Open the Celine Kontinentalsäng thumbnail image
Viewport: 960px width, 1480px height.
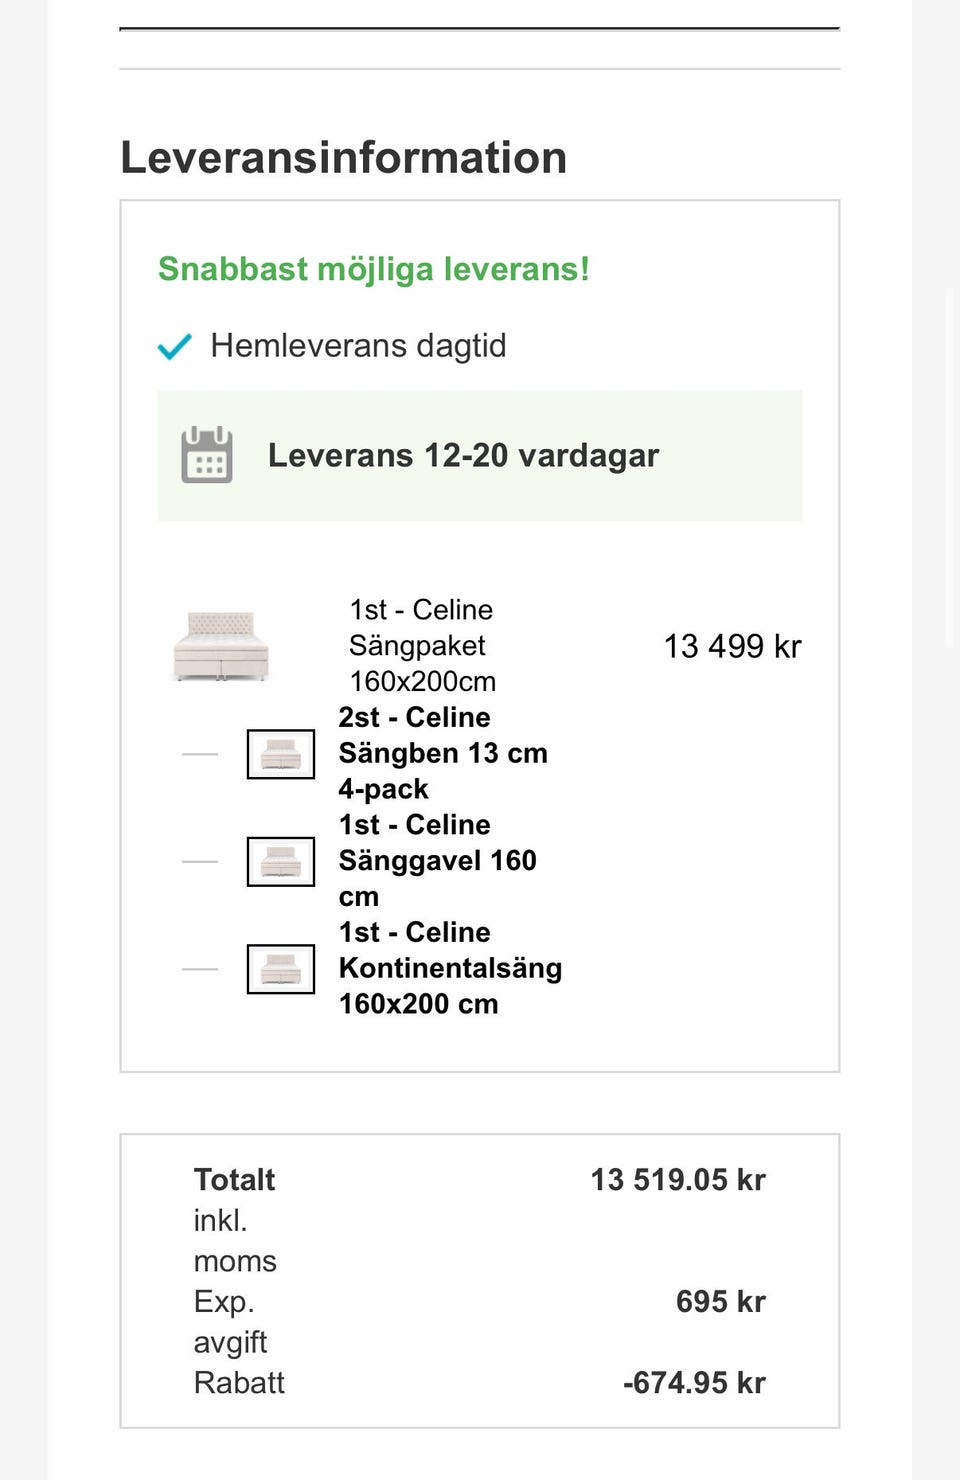[x=281, y=969]
